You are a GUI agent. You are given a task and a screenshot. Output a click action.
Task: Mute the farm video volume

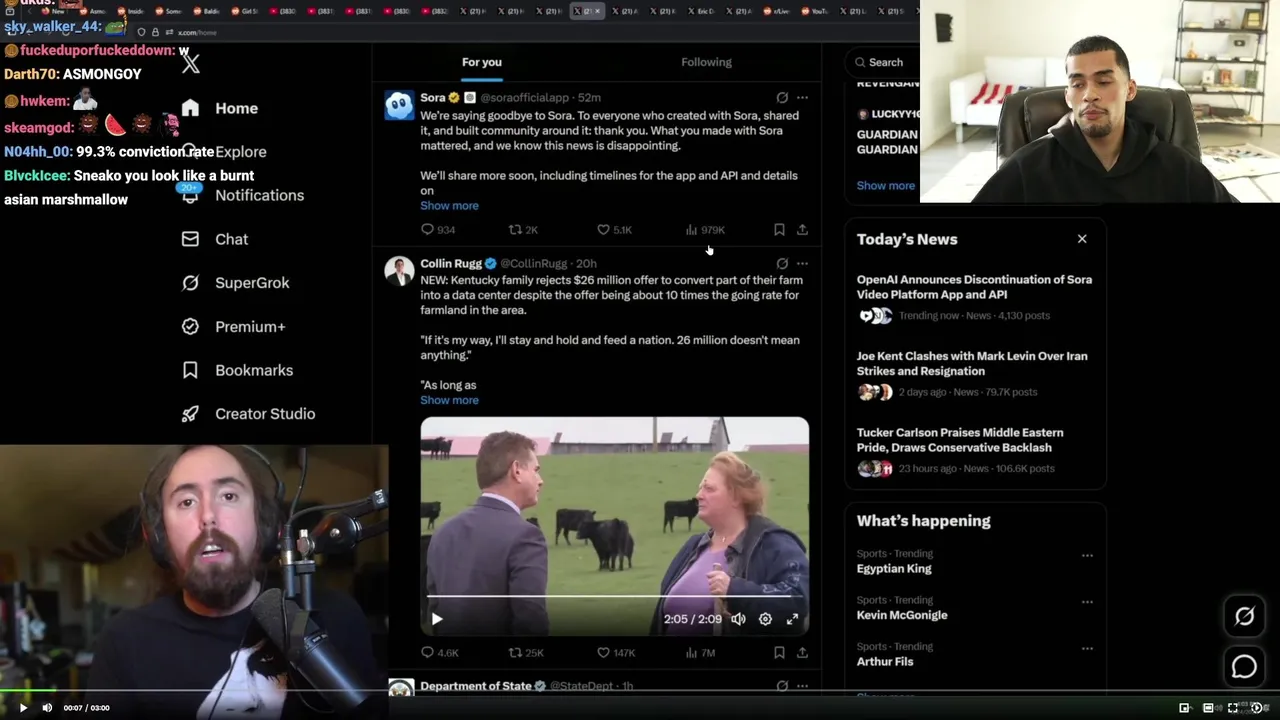coord(738,619)
